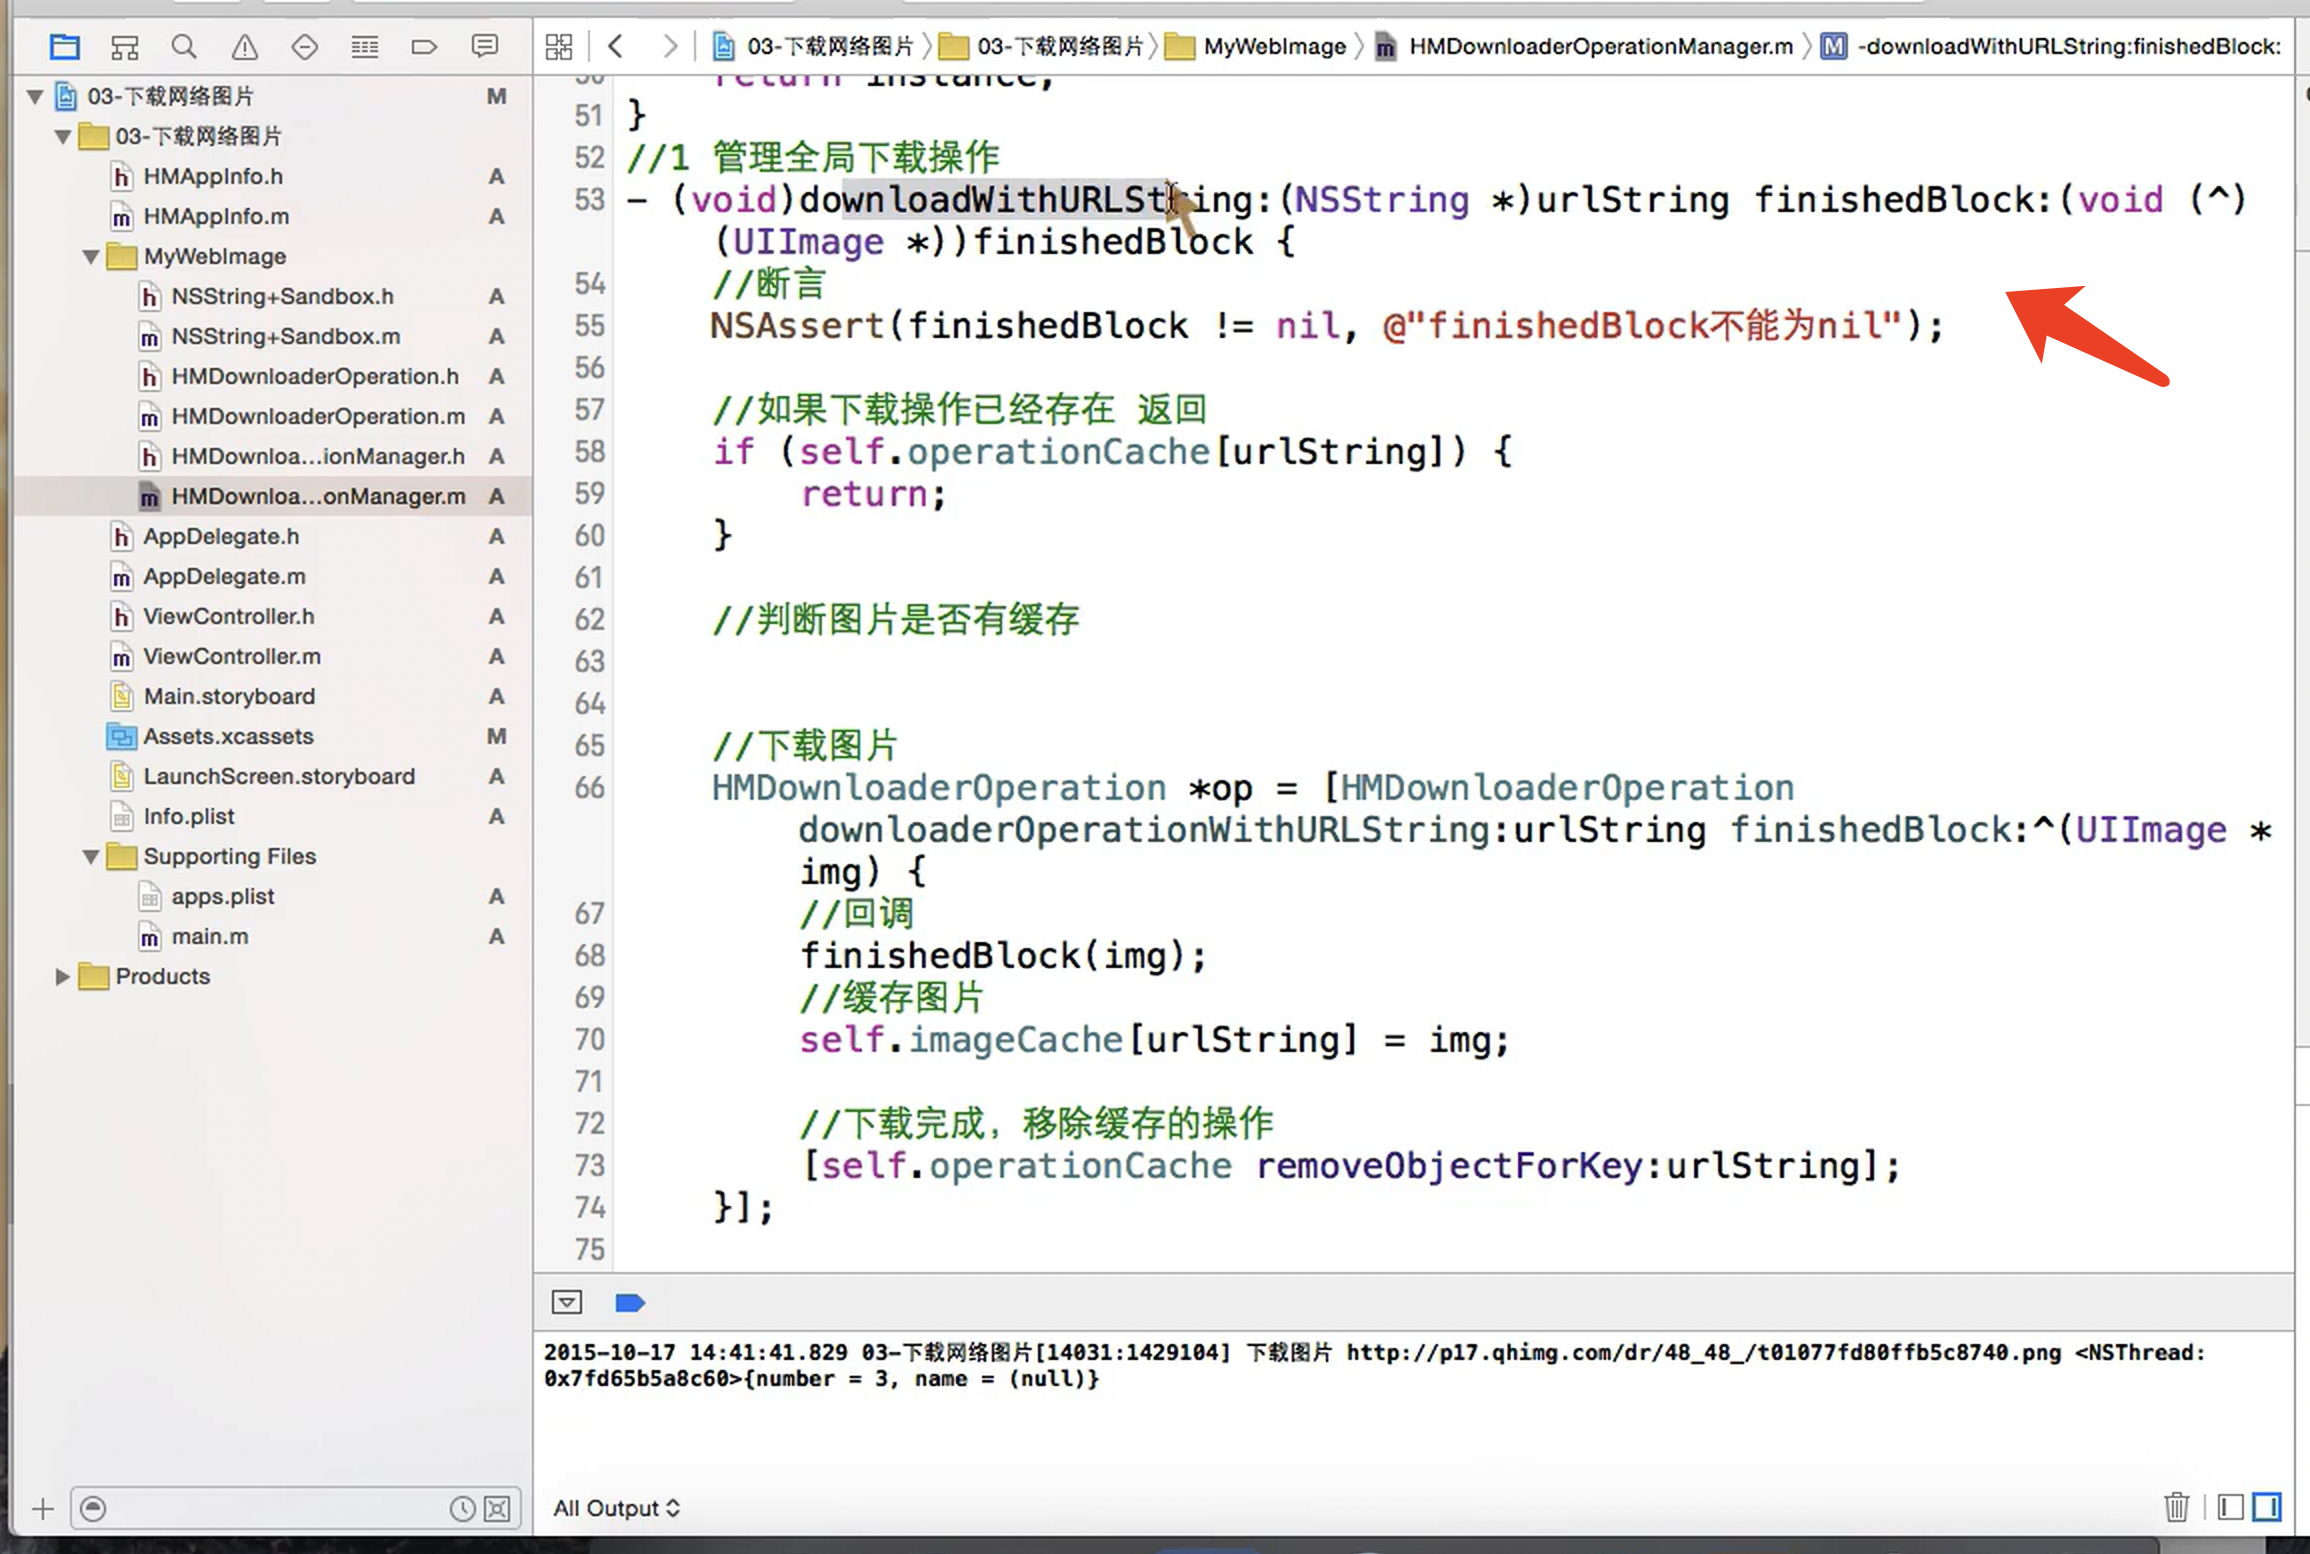2310x1554 pixels.
Task: Open the Test navigator diamond icon
Action: [x=304, y=46]
